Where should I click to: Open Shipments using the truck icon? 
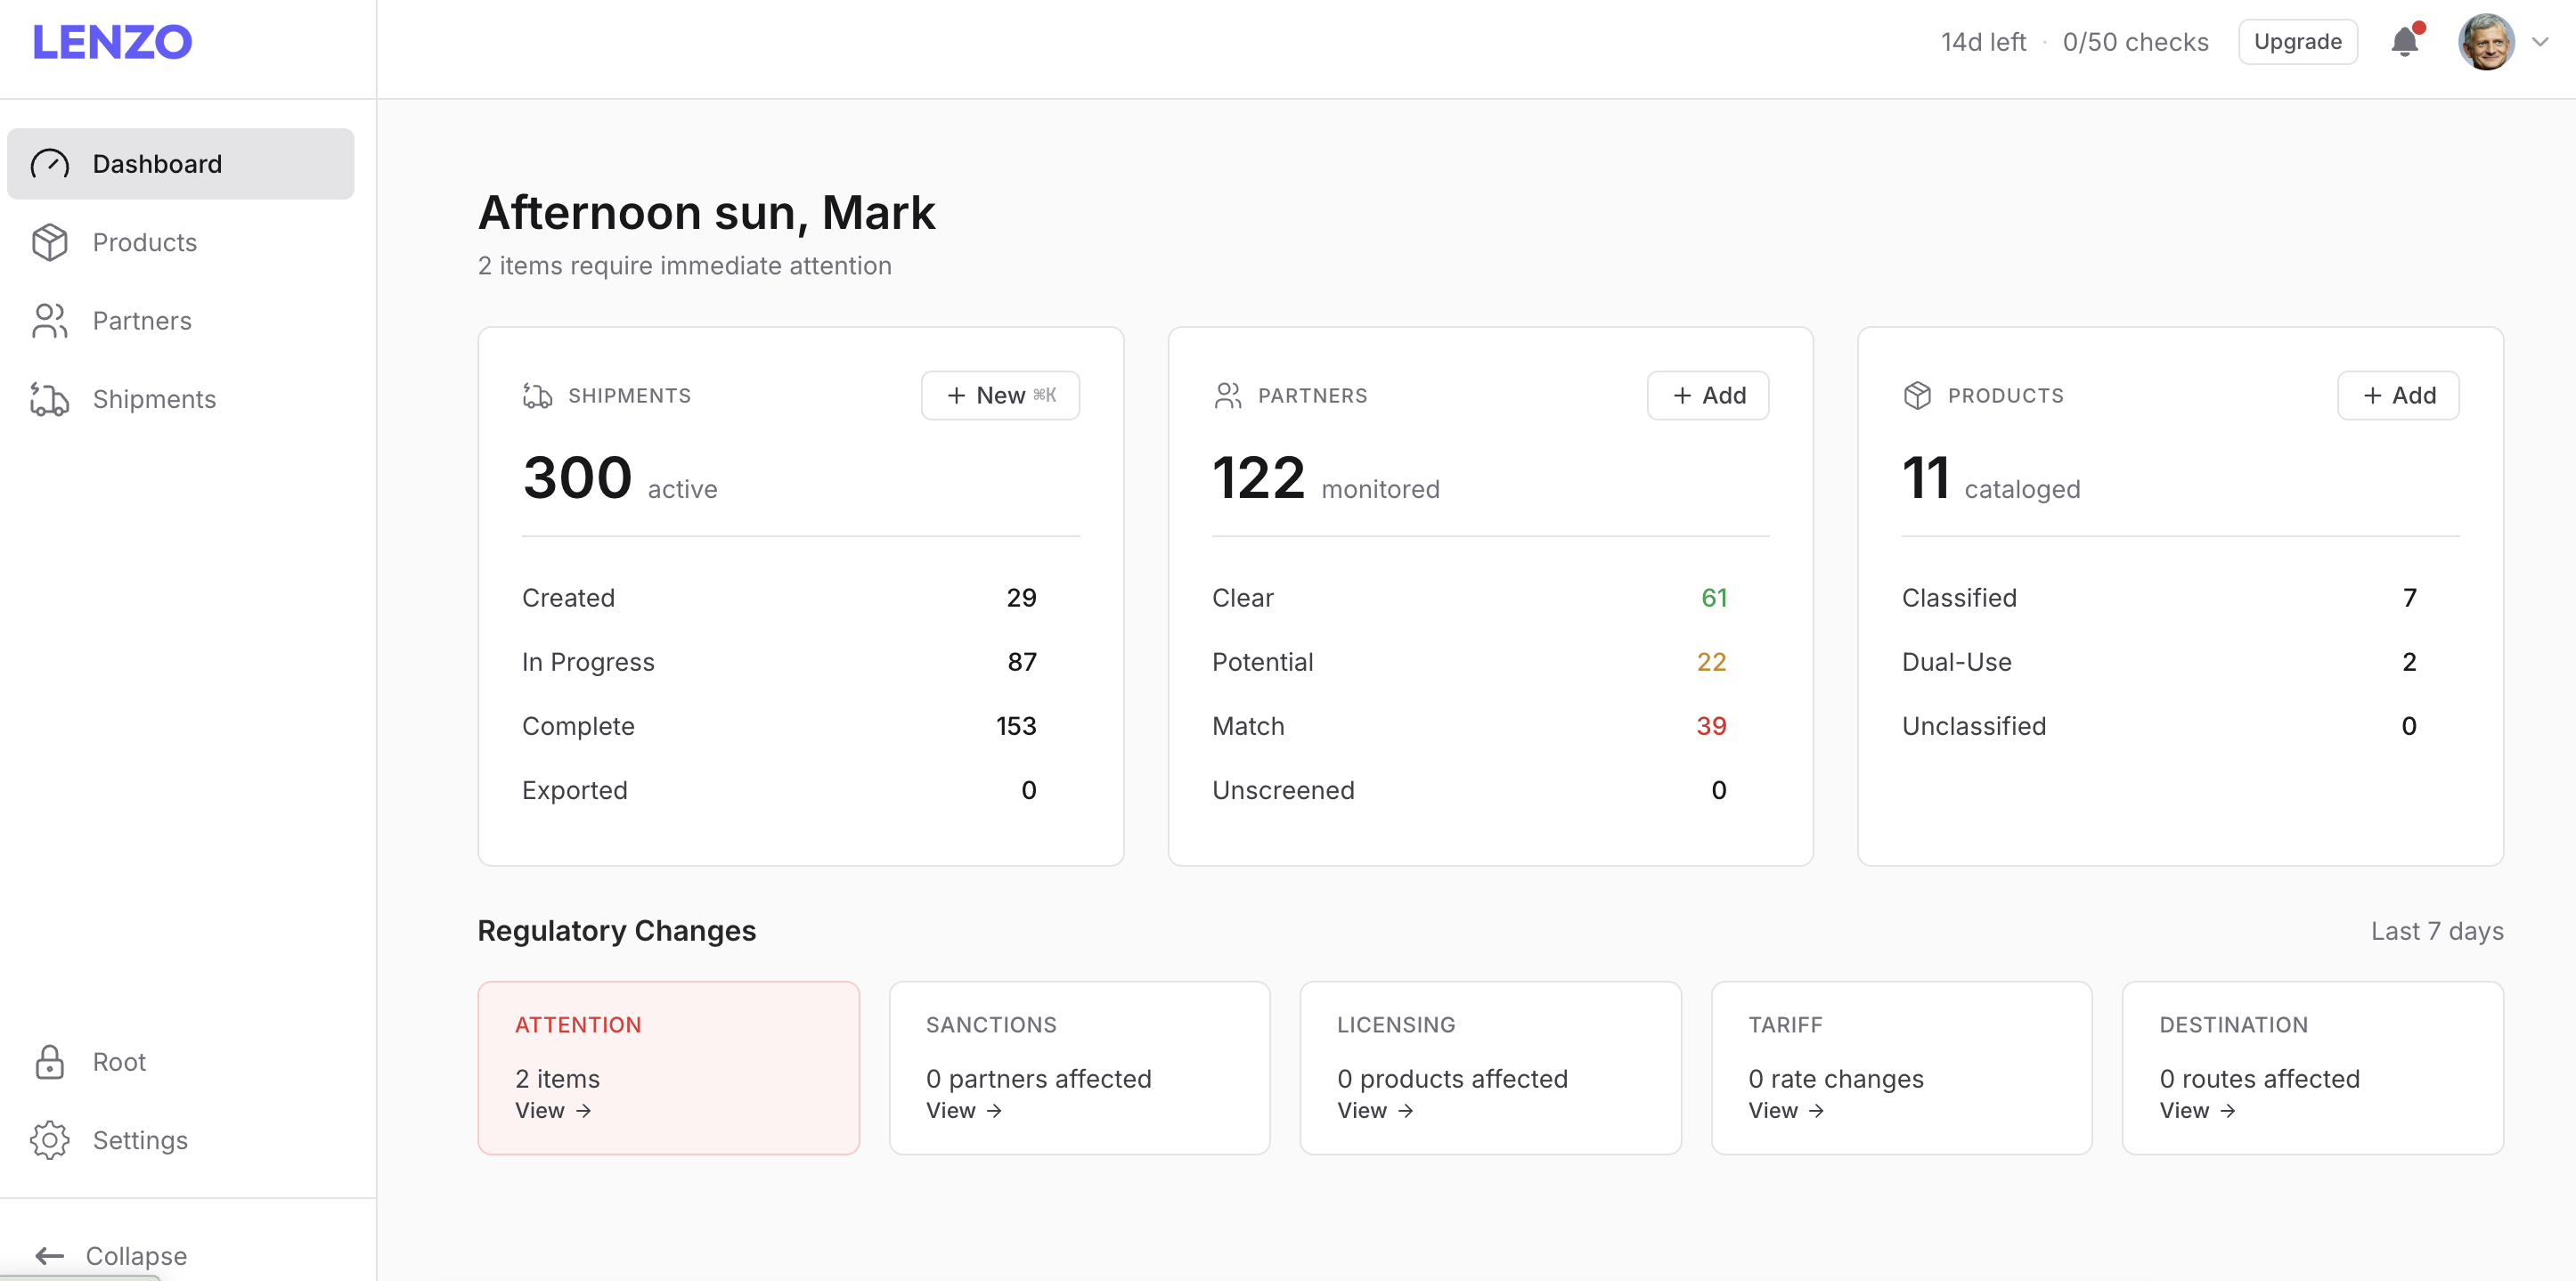point(51,399)
